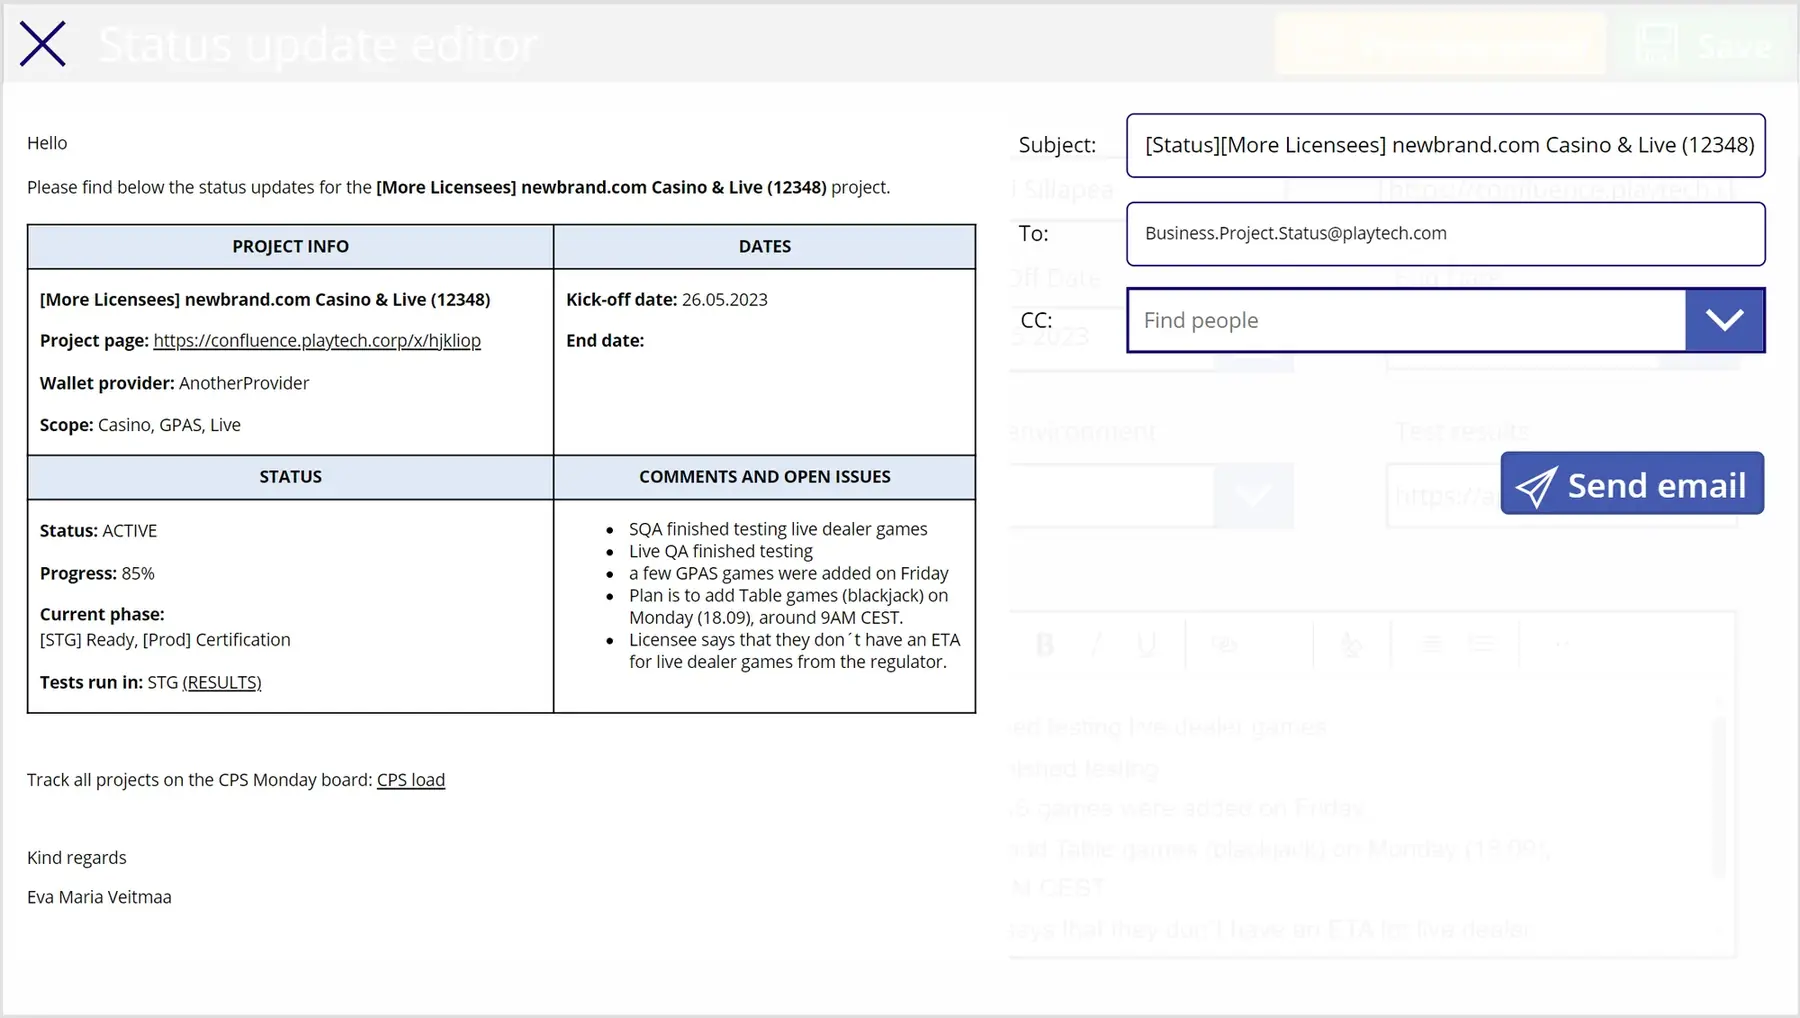Click the Progress: 85% text
1800x1018 pixels.
(97, 574)
